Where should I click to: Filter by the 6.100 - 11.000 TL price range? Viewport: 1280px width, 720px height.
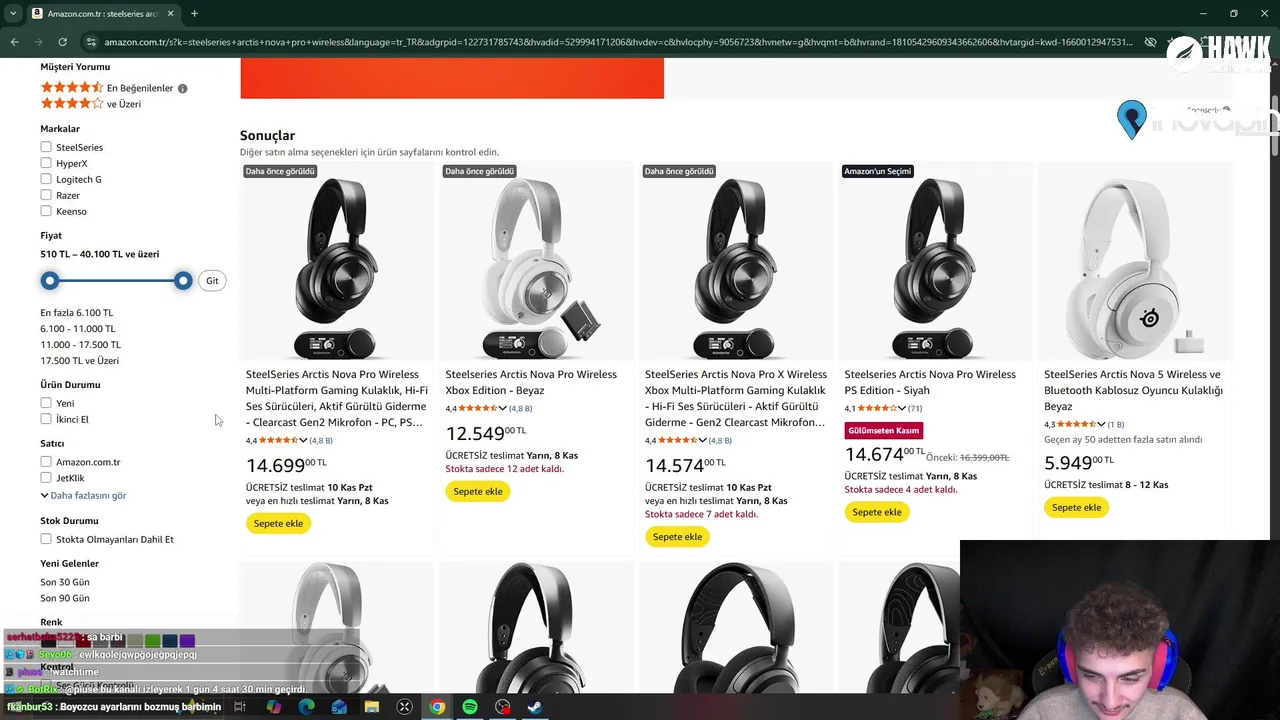click(x=78, y=328)
